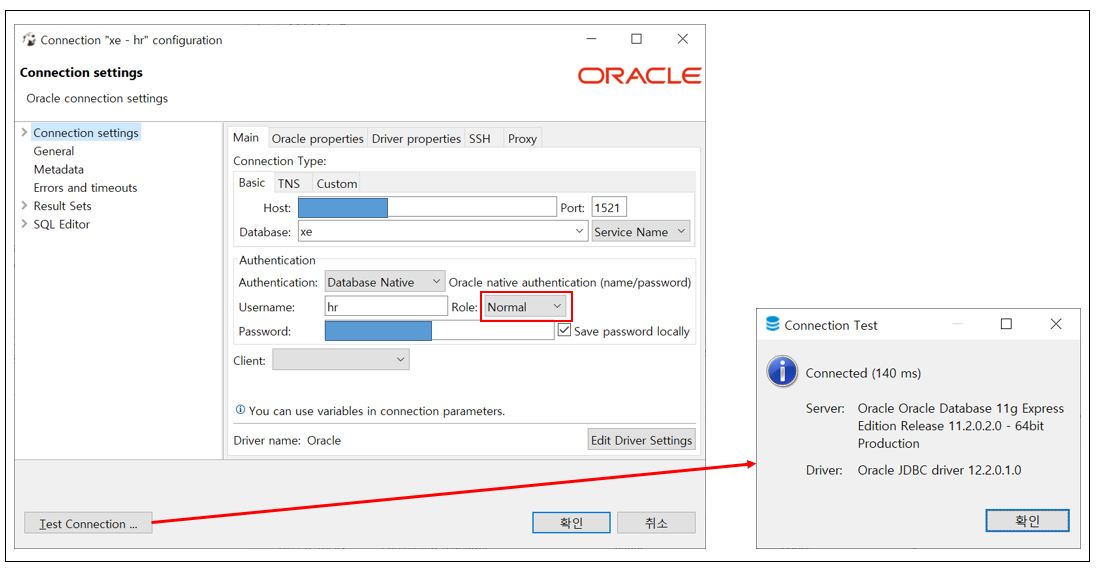Screen dimensions: 1100x568
Task: Maximize the configuration dialog window
Action: (x=636, y=39)
